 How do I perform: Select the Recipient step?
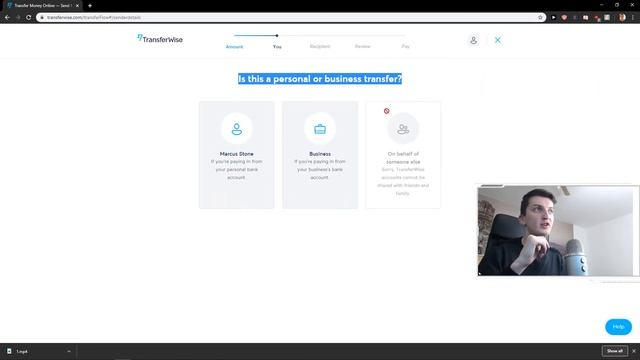click(x=320, y=47)
